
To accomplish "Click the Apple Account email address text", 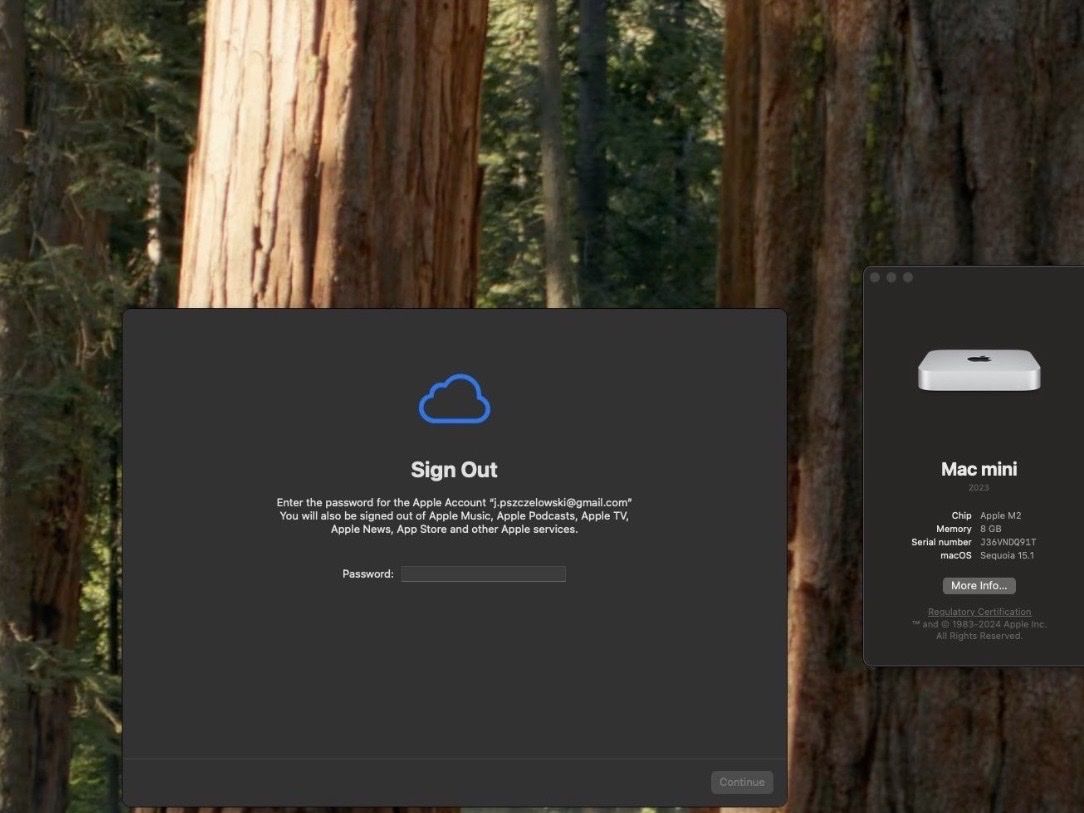I will tap(561, 503).
